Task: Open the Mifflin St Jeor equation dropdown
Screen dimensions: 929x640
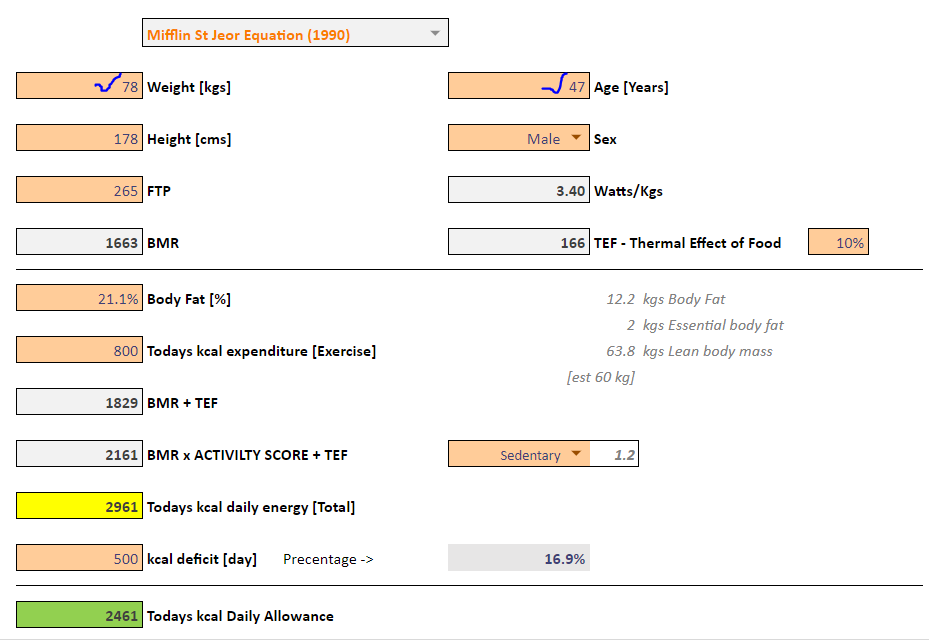Action: coord(434,33)
